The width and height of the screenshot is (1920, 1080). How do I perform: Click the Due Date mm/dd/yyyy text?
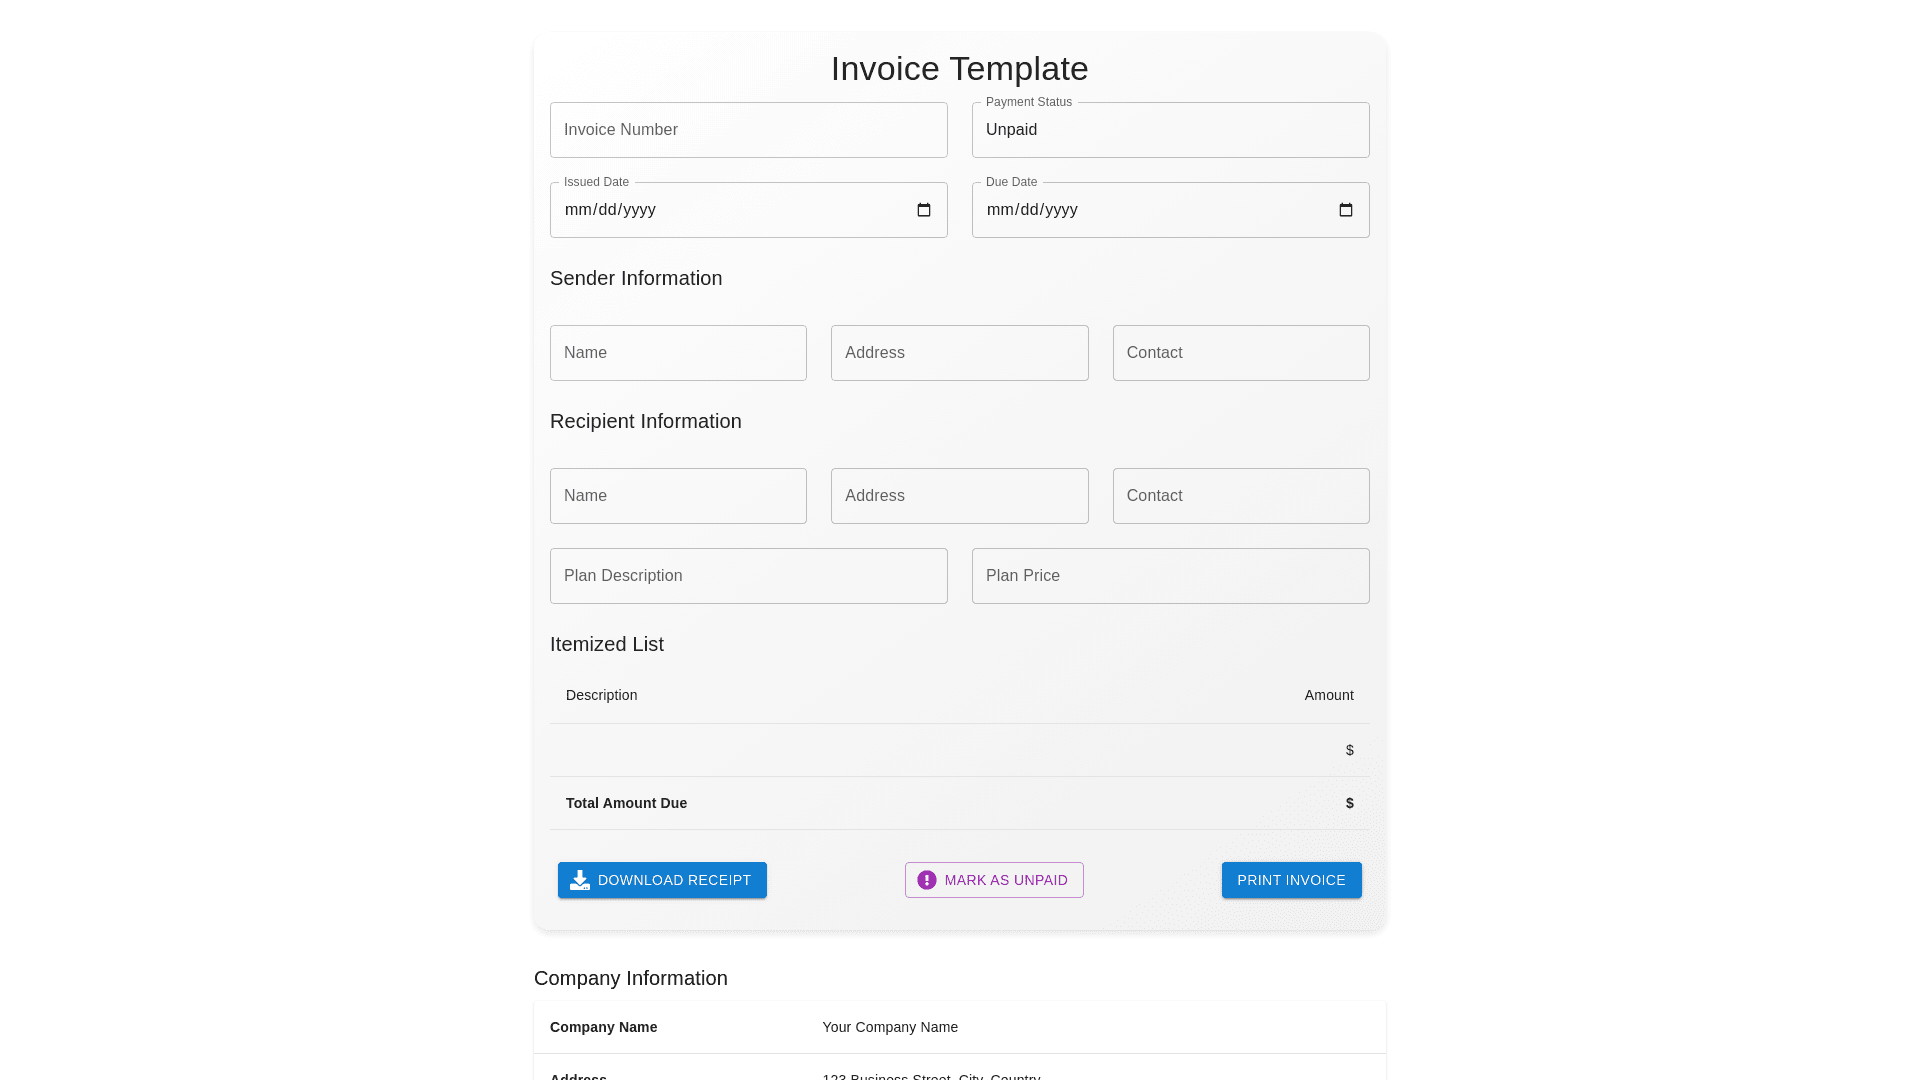1032,210
